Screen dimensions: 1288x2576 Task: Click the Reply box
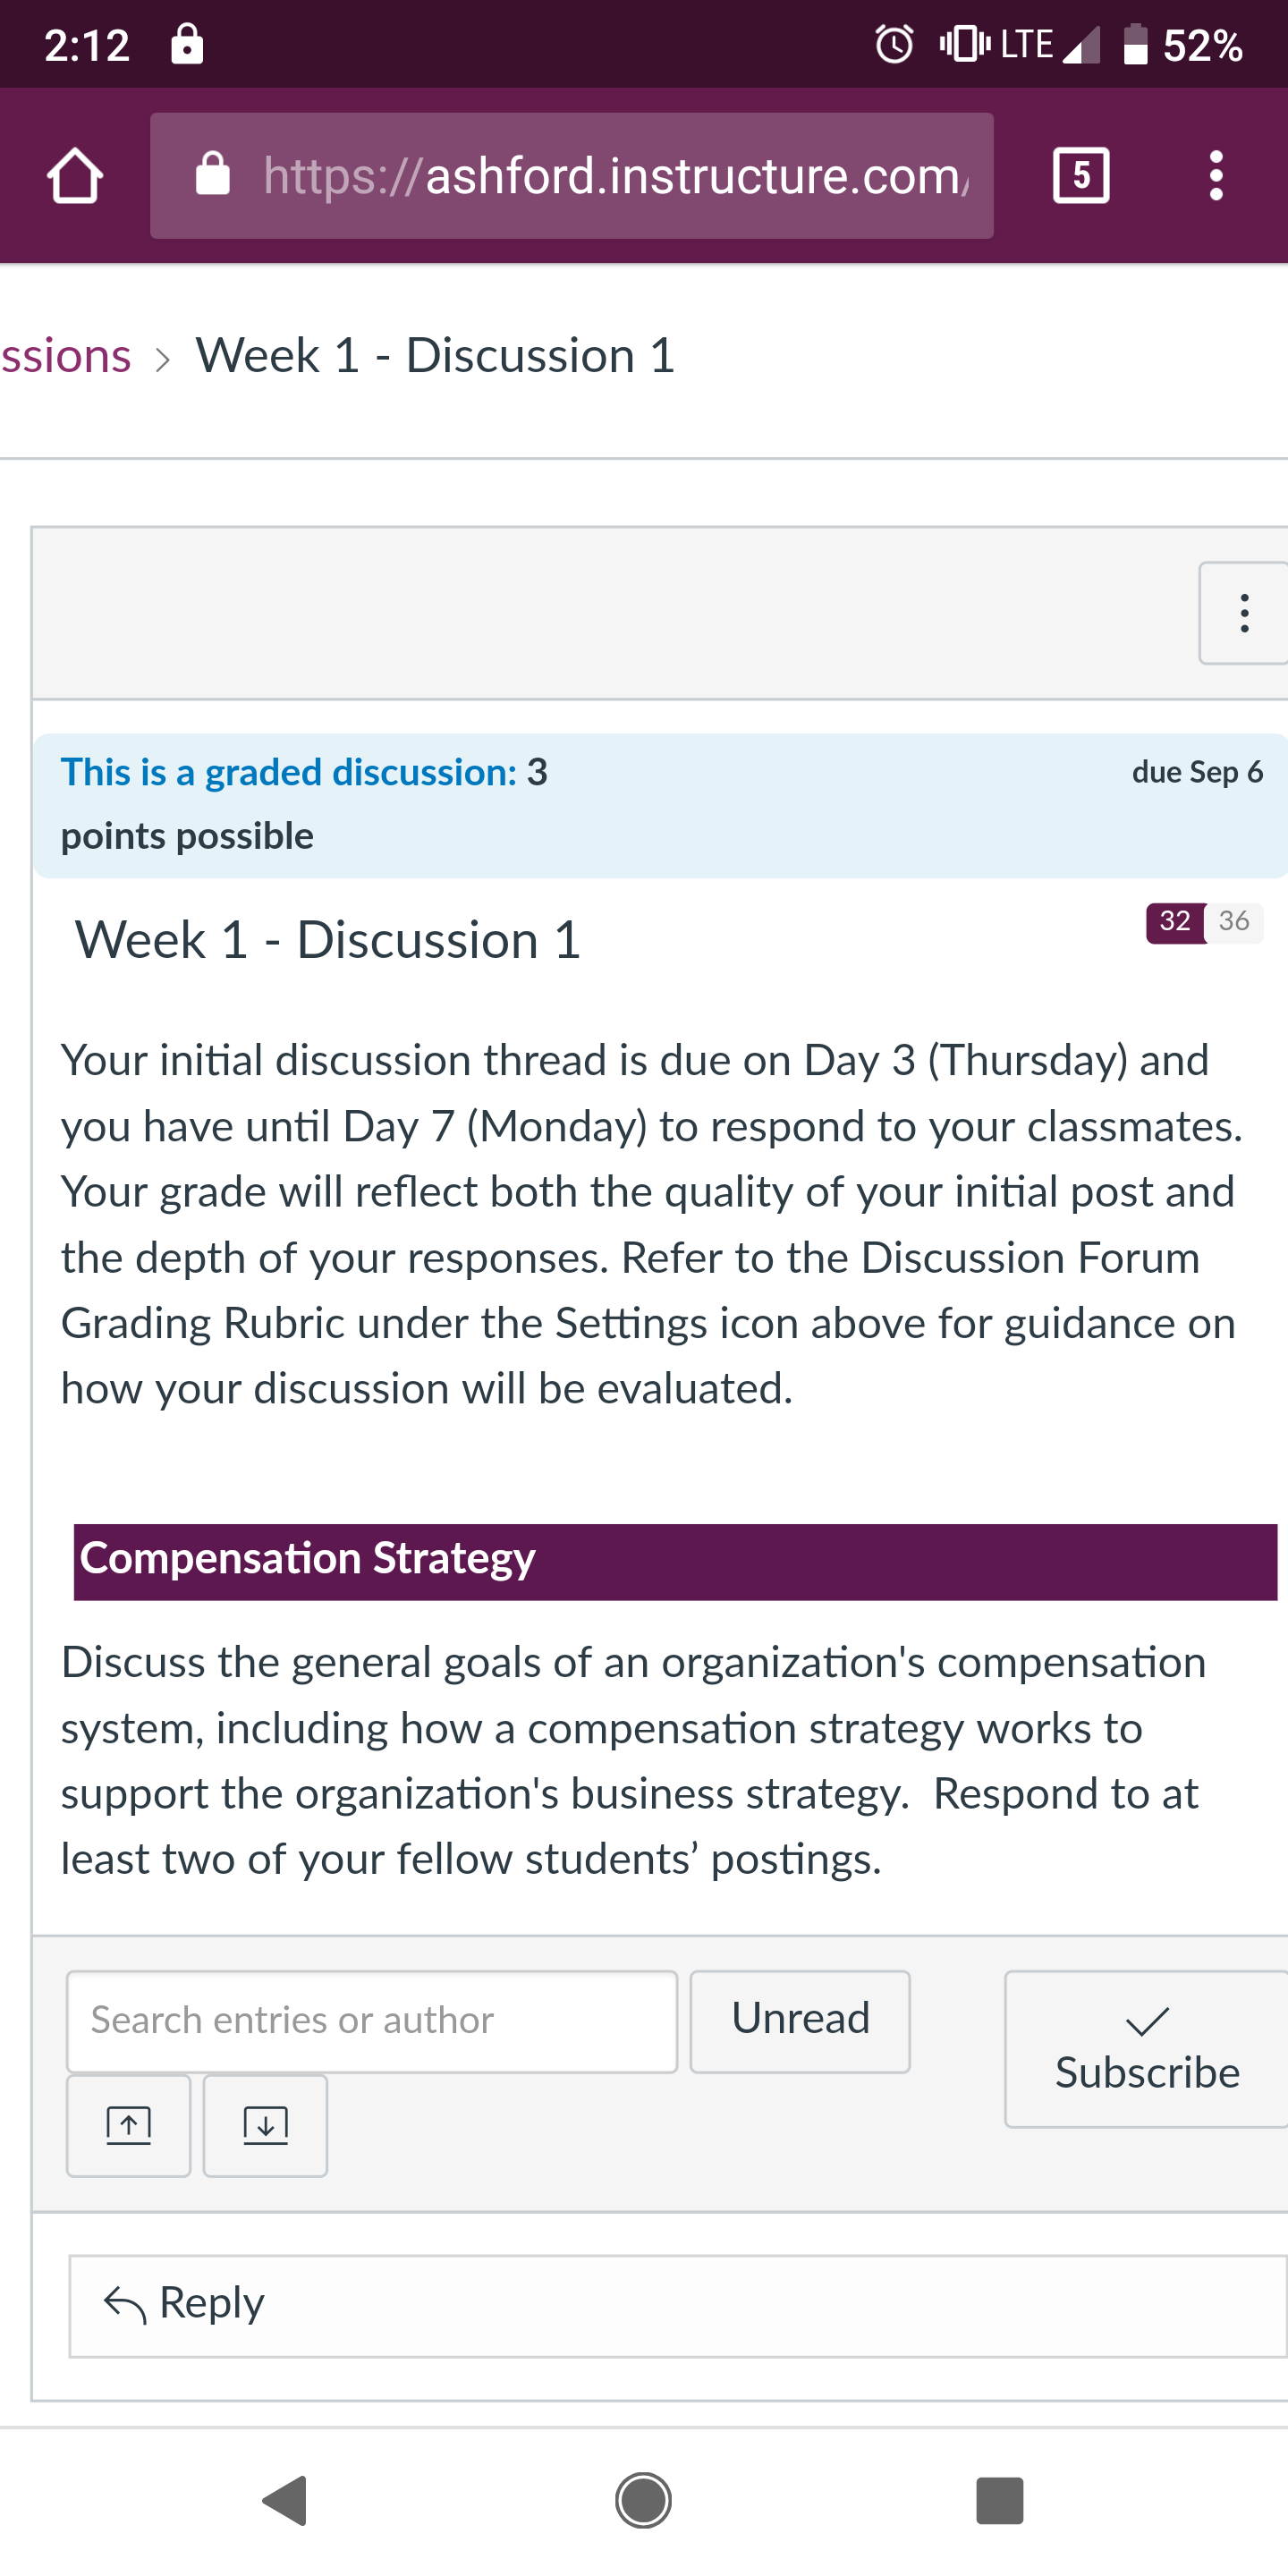pos(678,2306)
